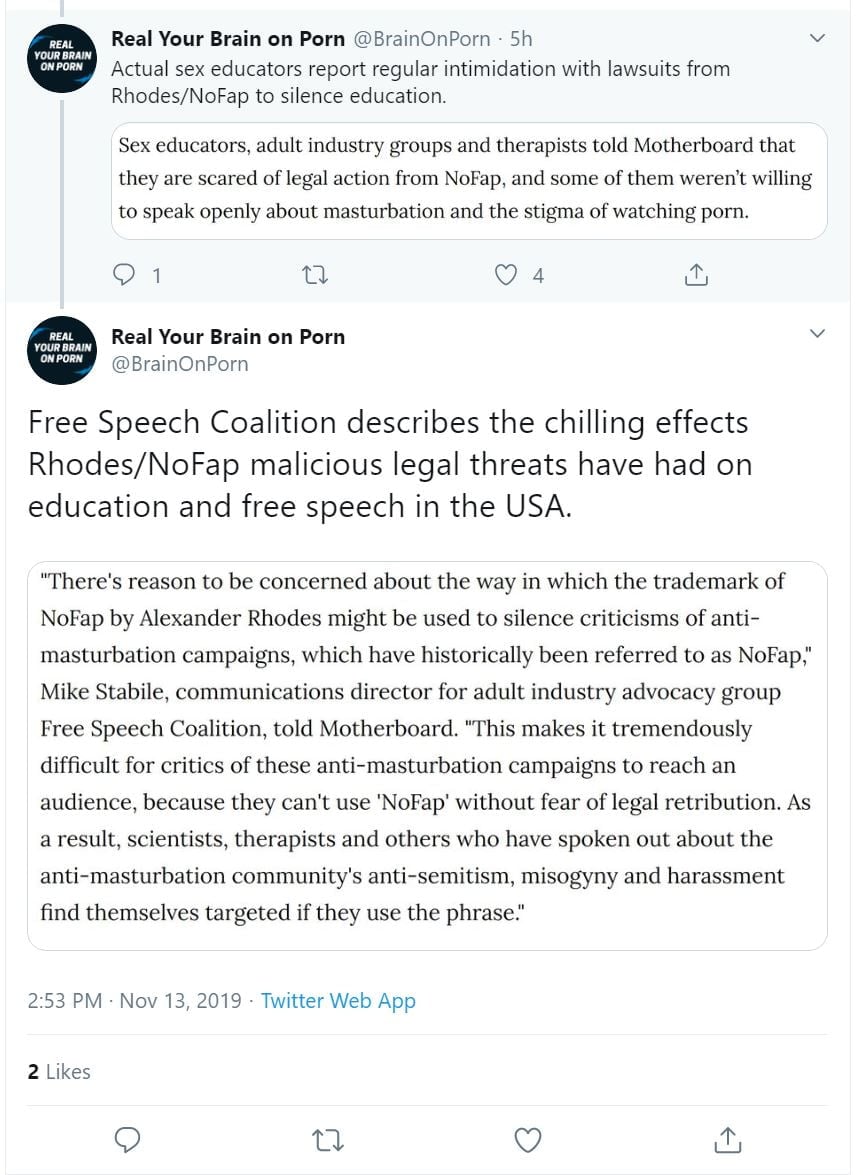The width and height of the screenshot is (863, 1175).
Task: Share the main tweet
Action: tap(727, 1139)
